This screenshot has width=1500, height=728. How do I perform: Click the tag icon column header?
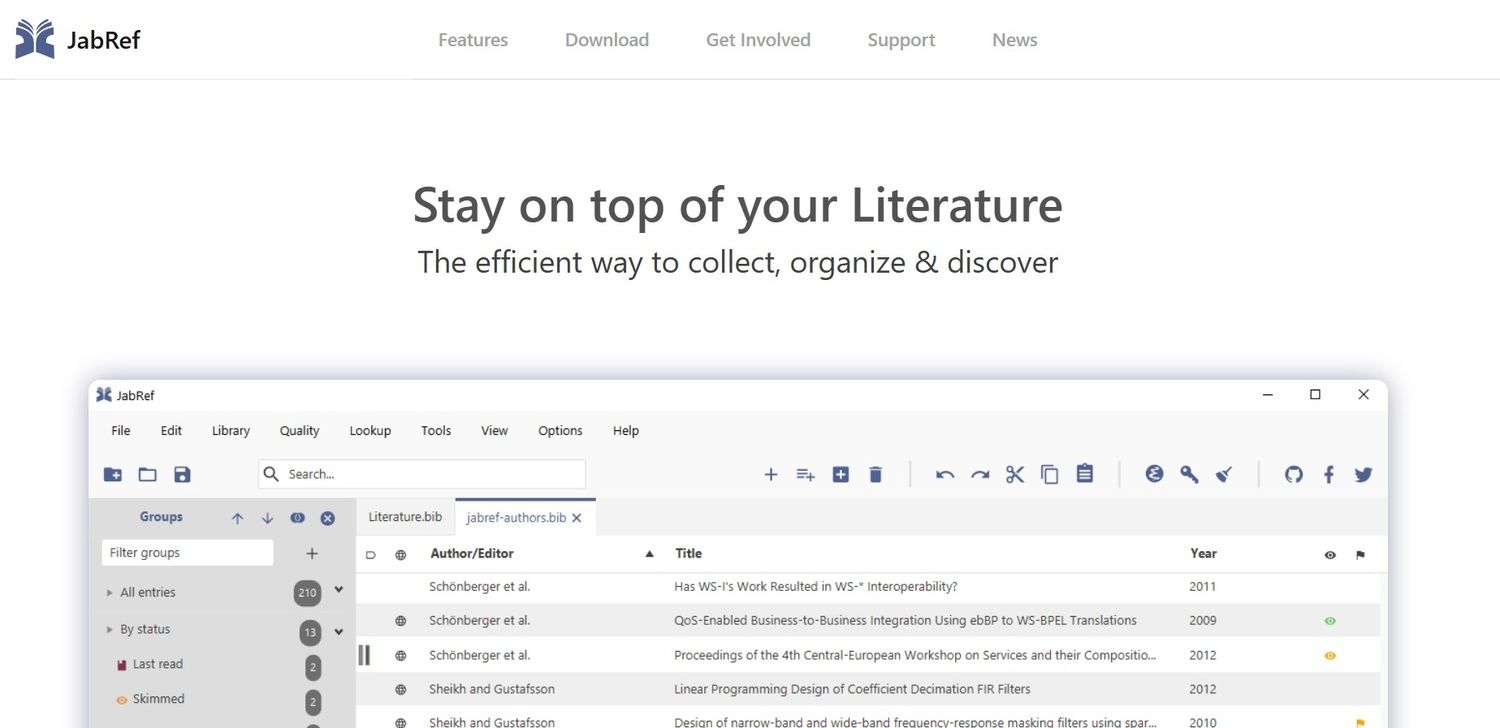click(371, 554)
